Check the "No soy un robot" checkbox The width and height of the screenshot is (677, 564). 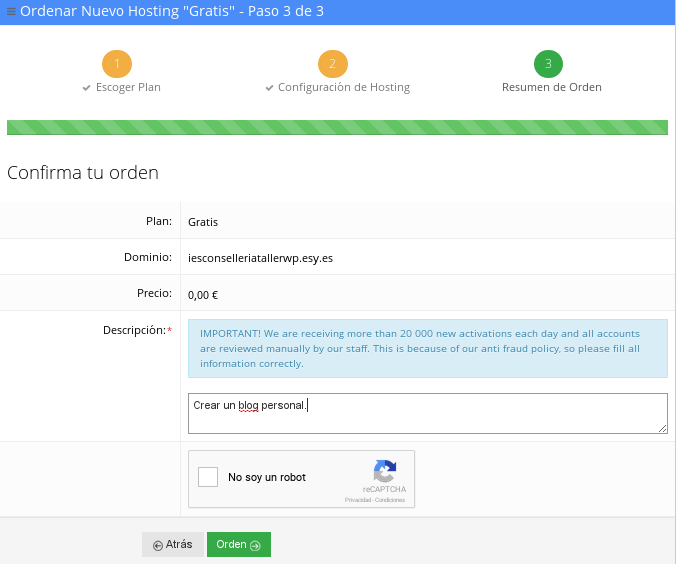point(208,477)
